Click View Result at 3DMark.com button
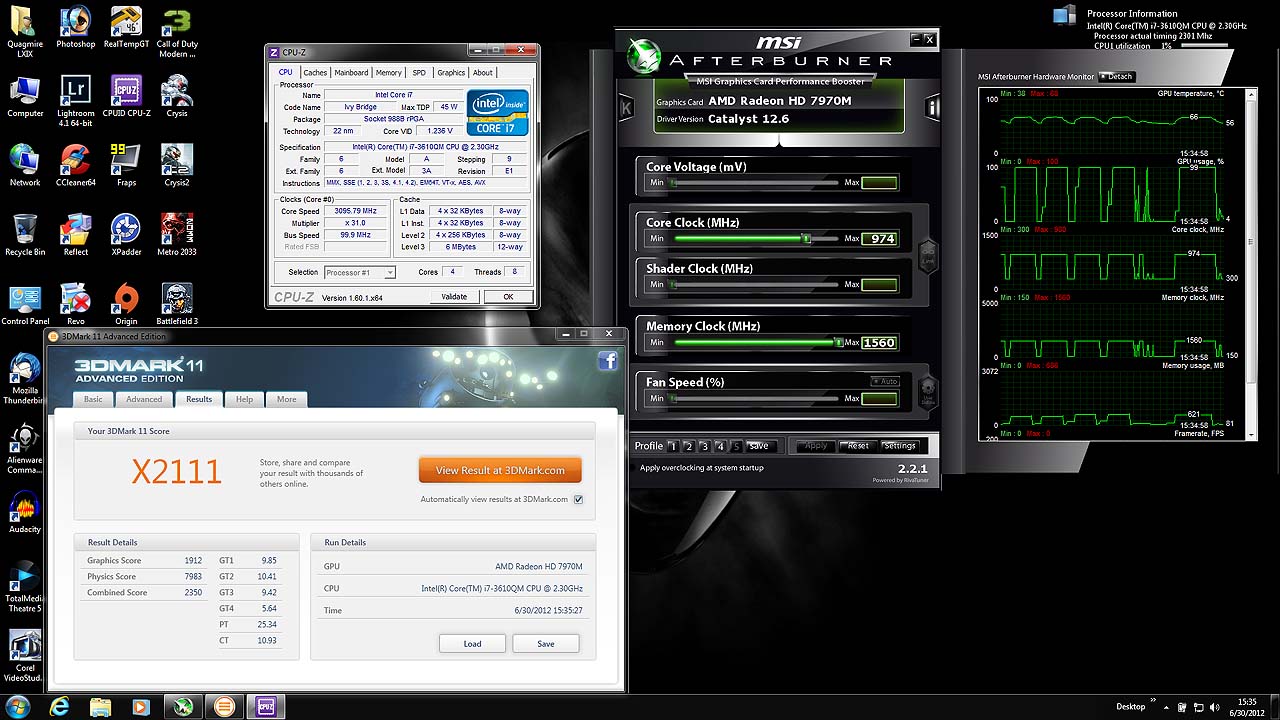The image size is (1280, 720). click(500, 470)
